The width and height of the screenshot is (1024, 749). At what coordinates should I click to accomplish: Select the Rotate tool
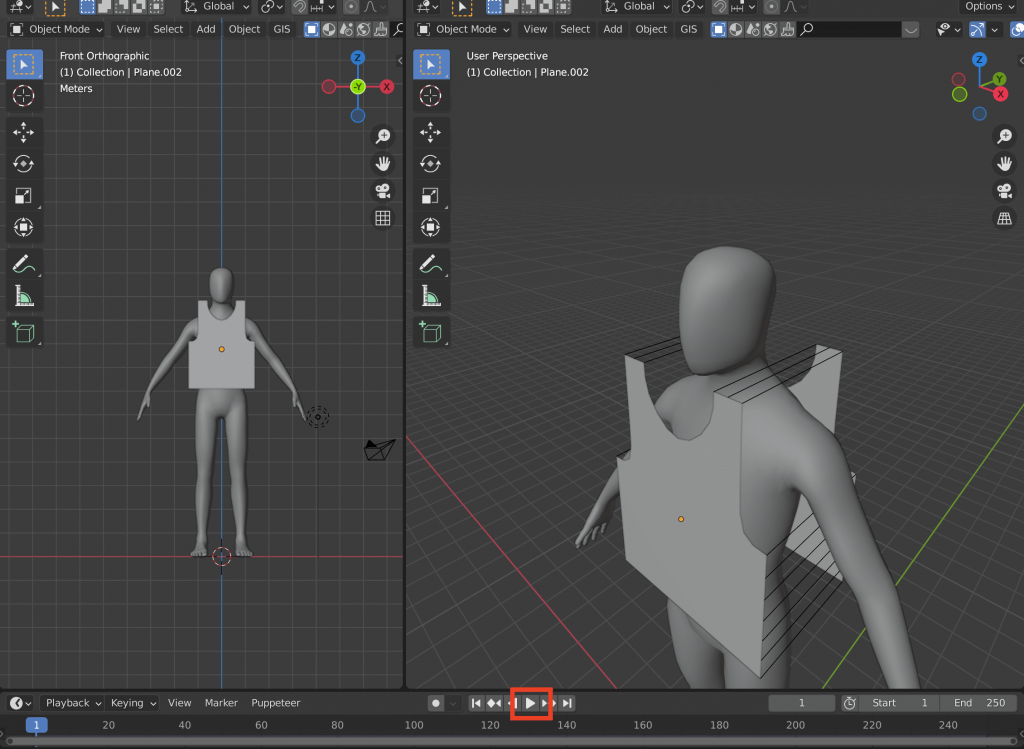click(x=24, y=163)
